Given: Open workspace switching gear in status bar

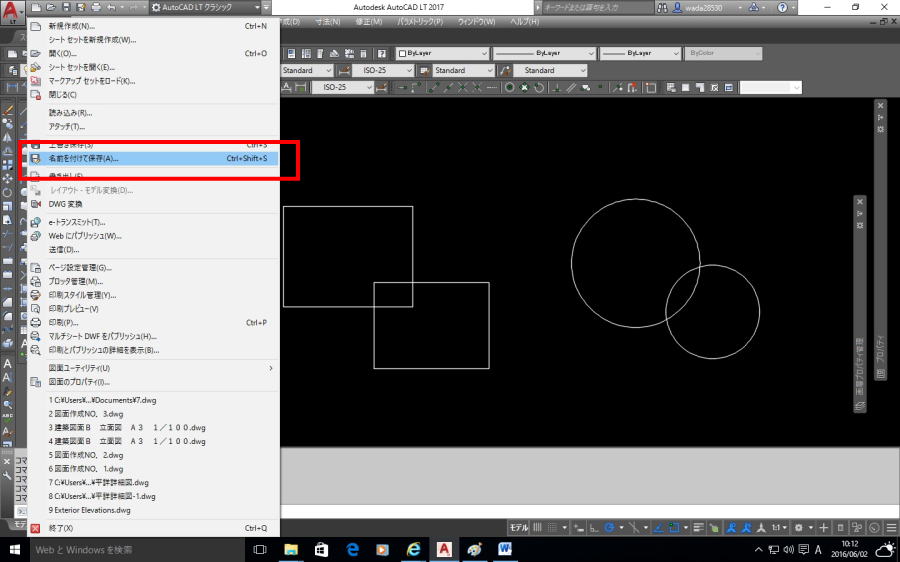Looking at the screenshot, I should (798, 527).
